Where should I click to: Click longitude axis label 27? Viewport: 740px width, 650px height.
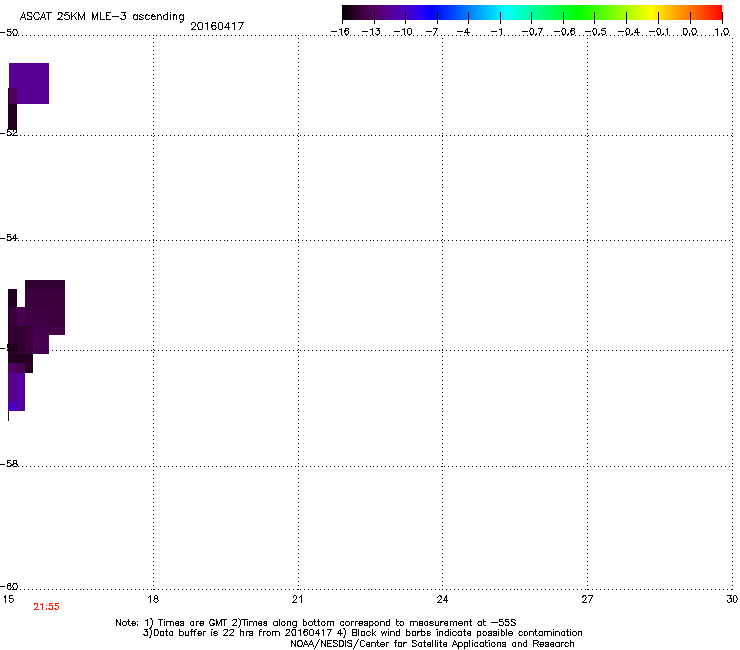[x=587, y=599]
